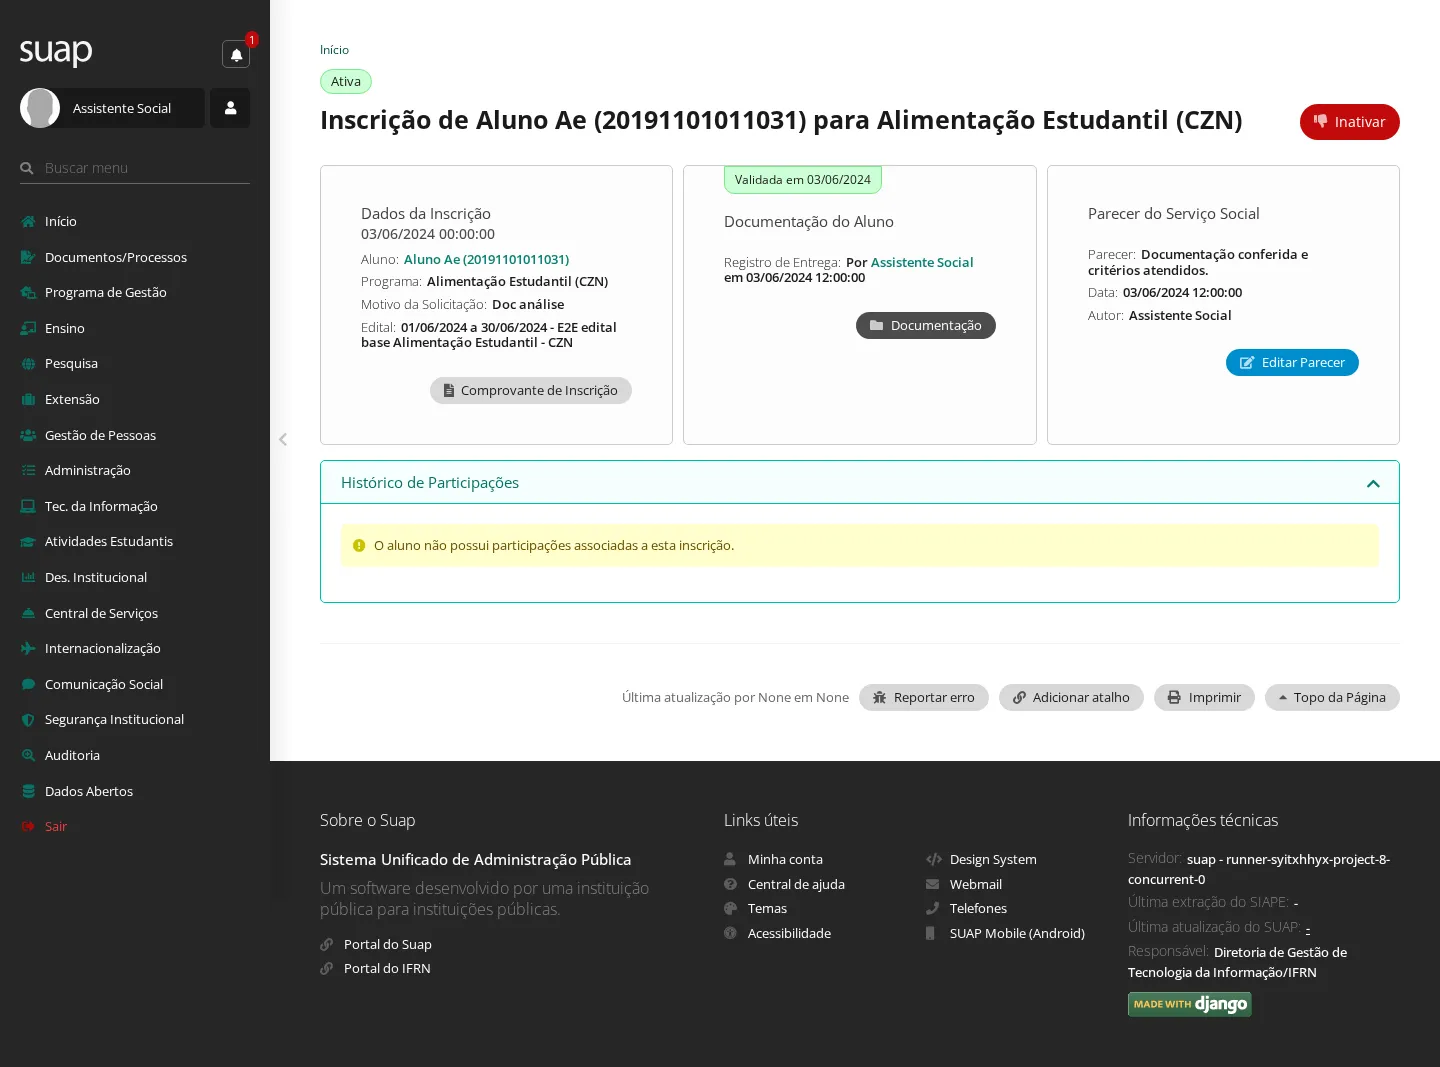Click the Atividades Estudantis graduation cap icon
This screenshot has height=1067, width=1440.
point(28,542)
